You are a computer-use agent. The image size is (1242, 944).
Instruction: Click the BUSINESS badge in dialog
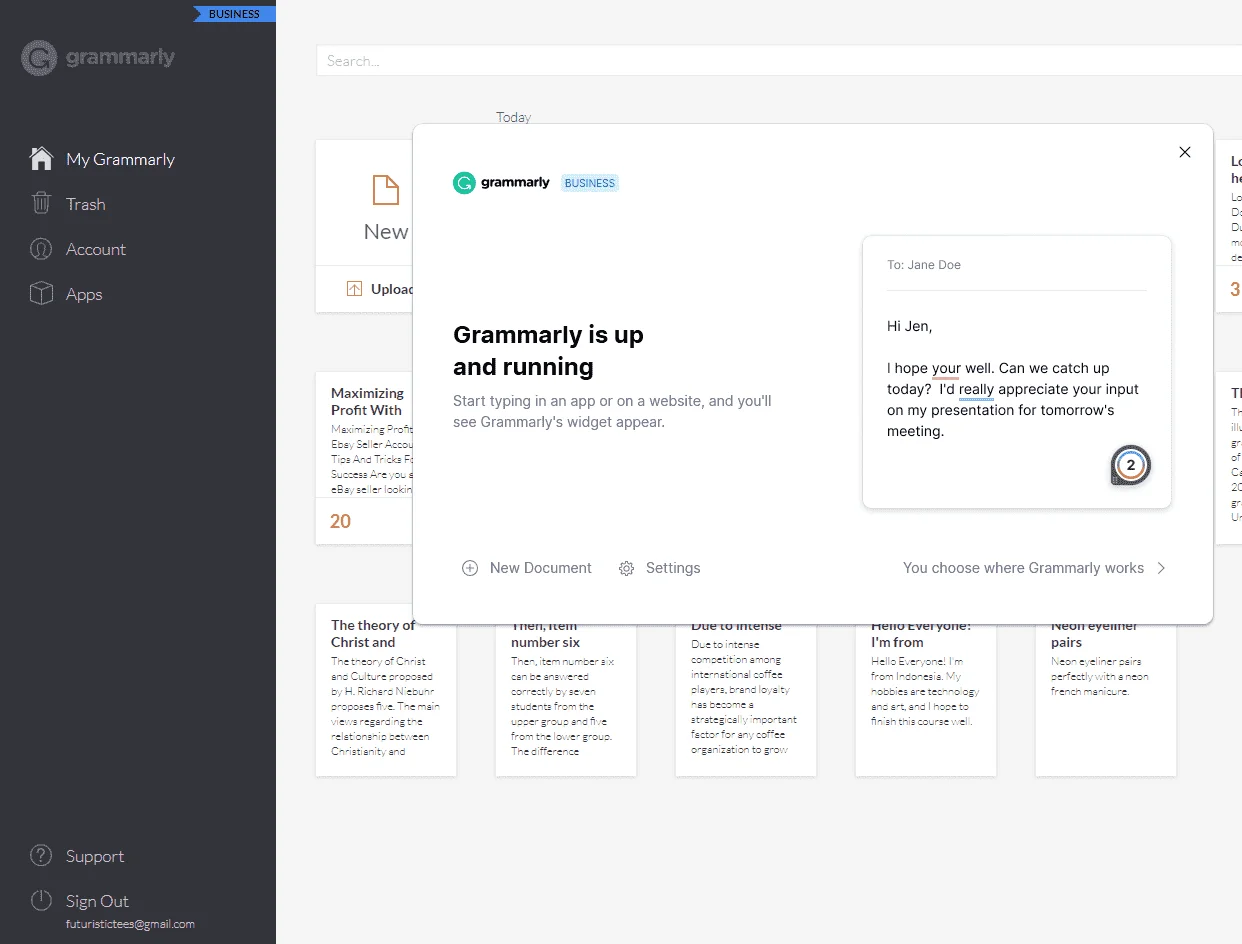[590, 183]
